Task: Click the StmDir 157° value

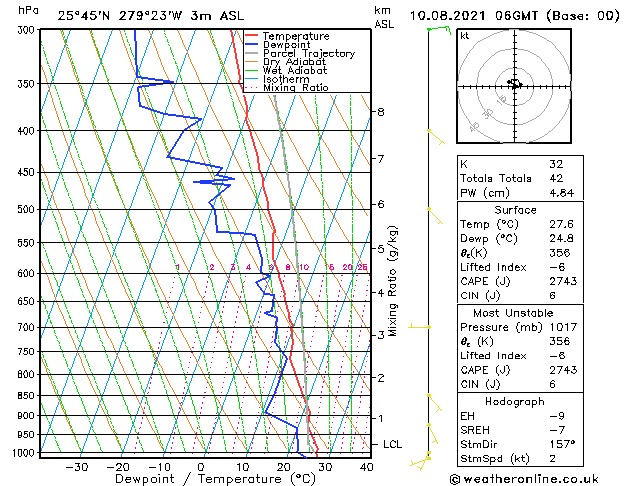Action: point(562,444)
